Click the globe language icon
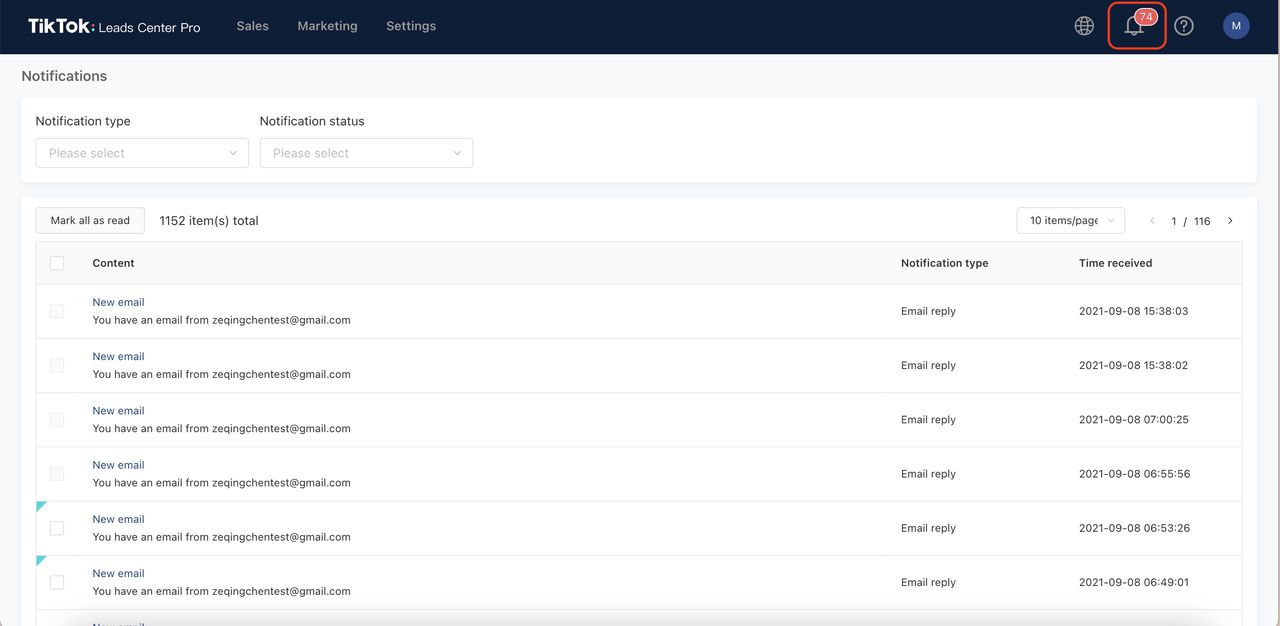Image resolution: width=1280 pixels, height=626 pixels. click(x=1084, y=25)
